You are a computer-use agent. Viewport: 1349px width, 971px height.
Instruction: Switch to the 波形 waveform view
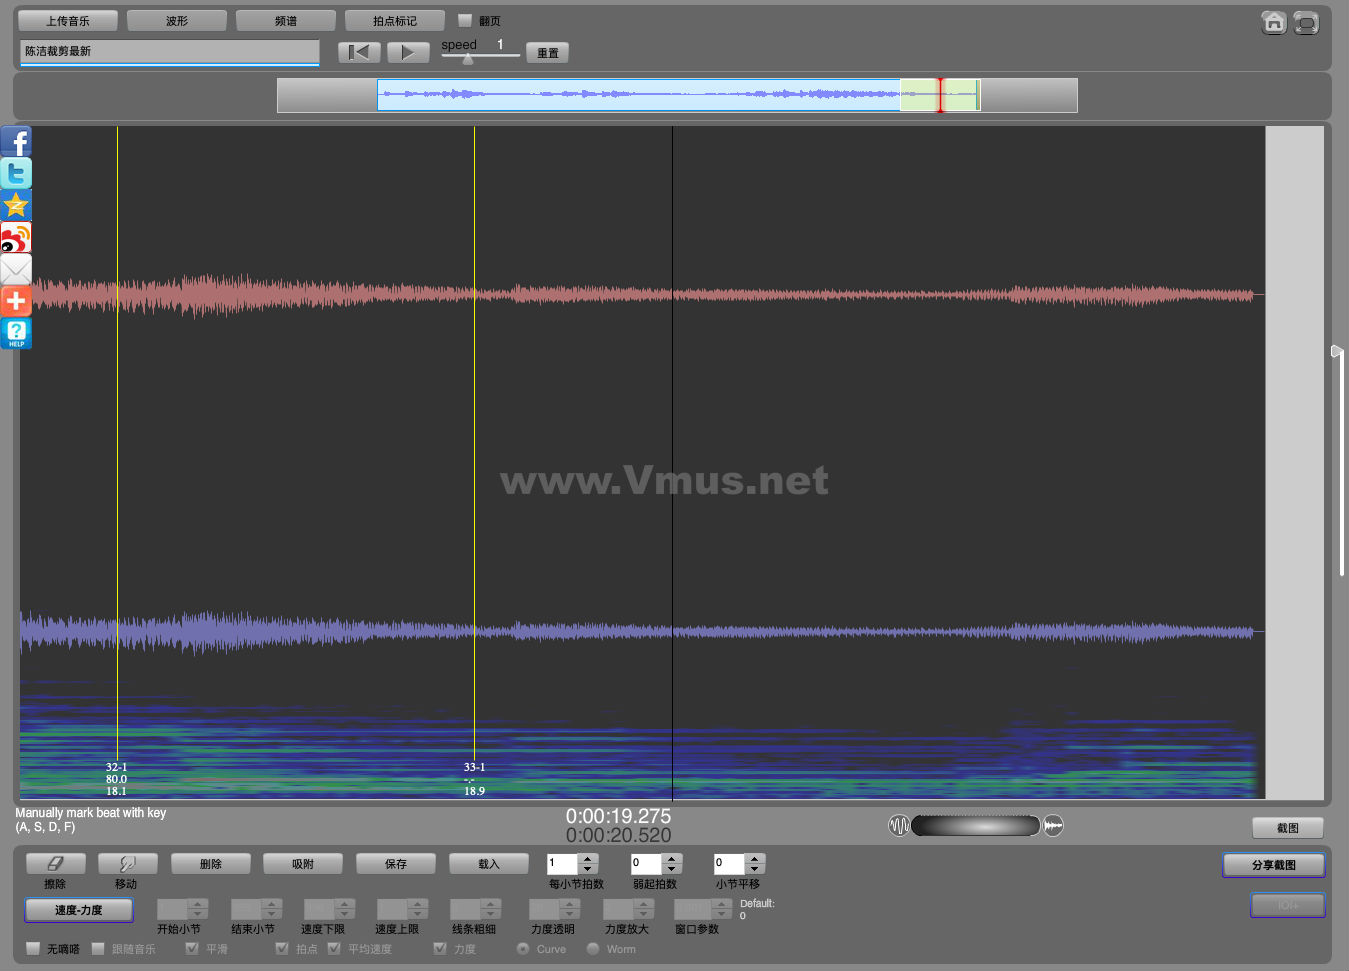177,21
